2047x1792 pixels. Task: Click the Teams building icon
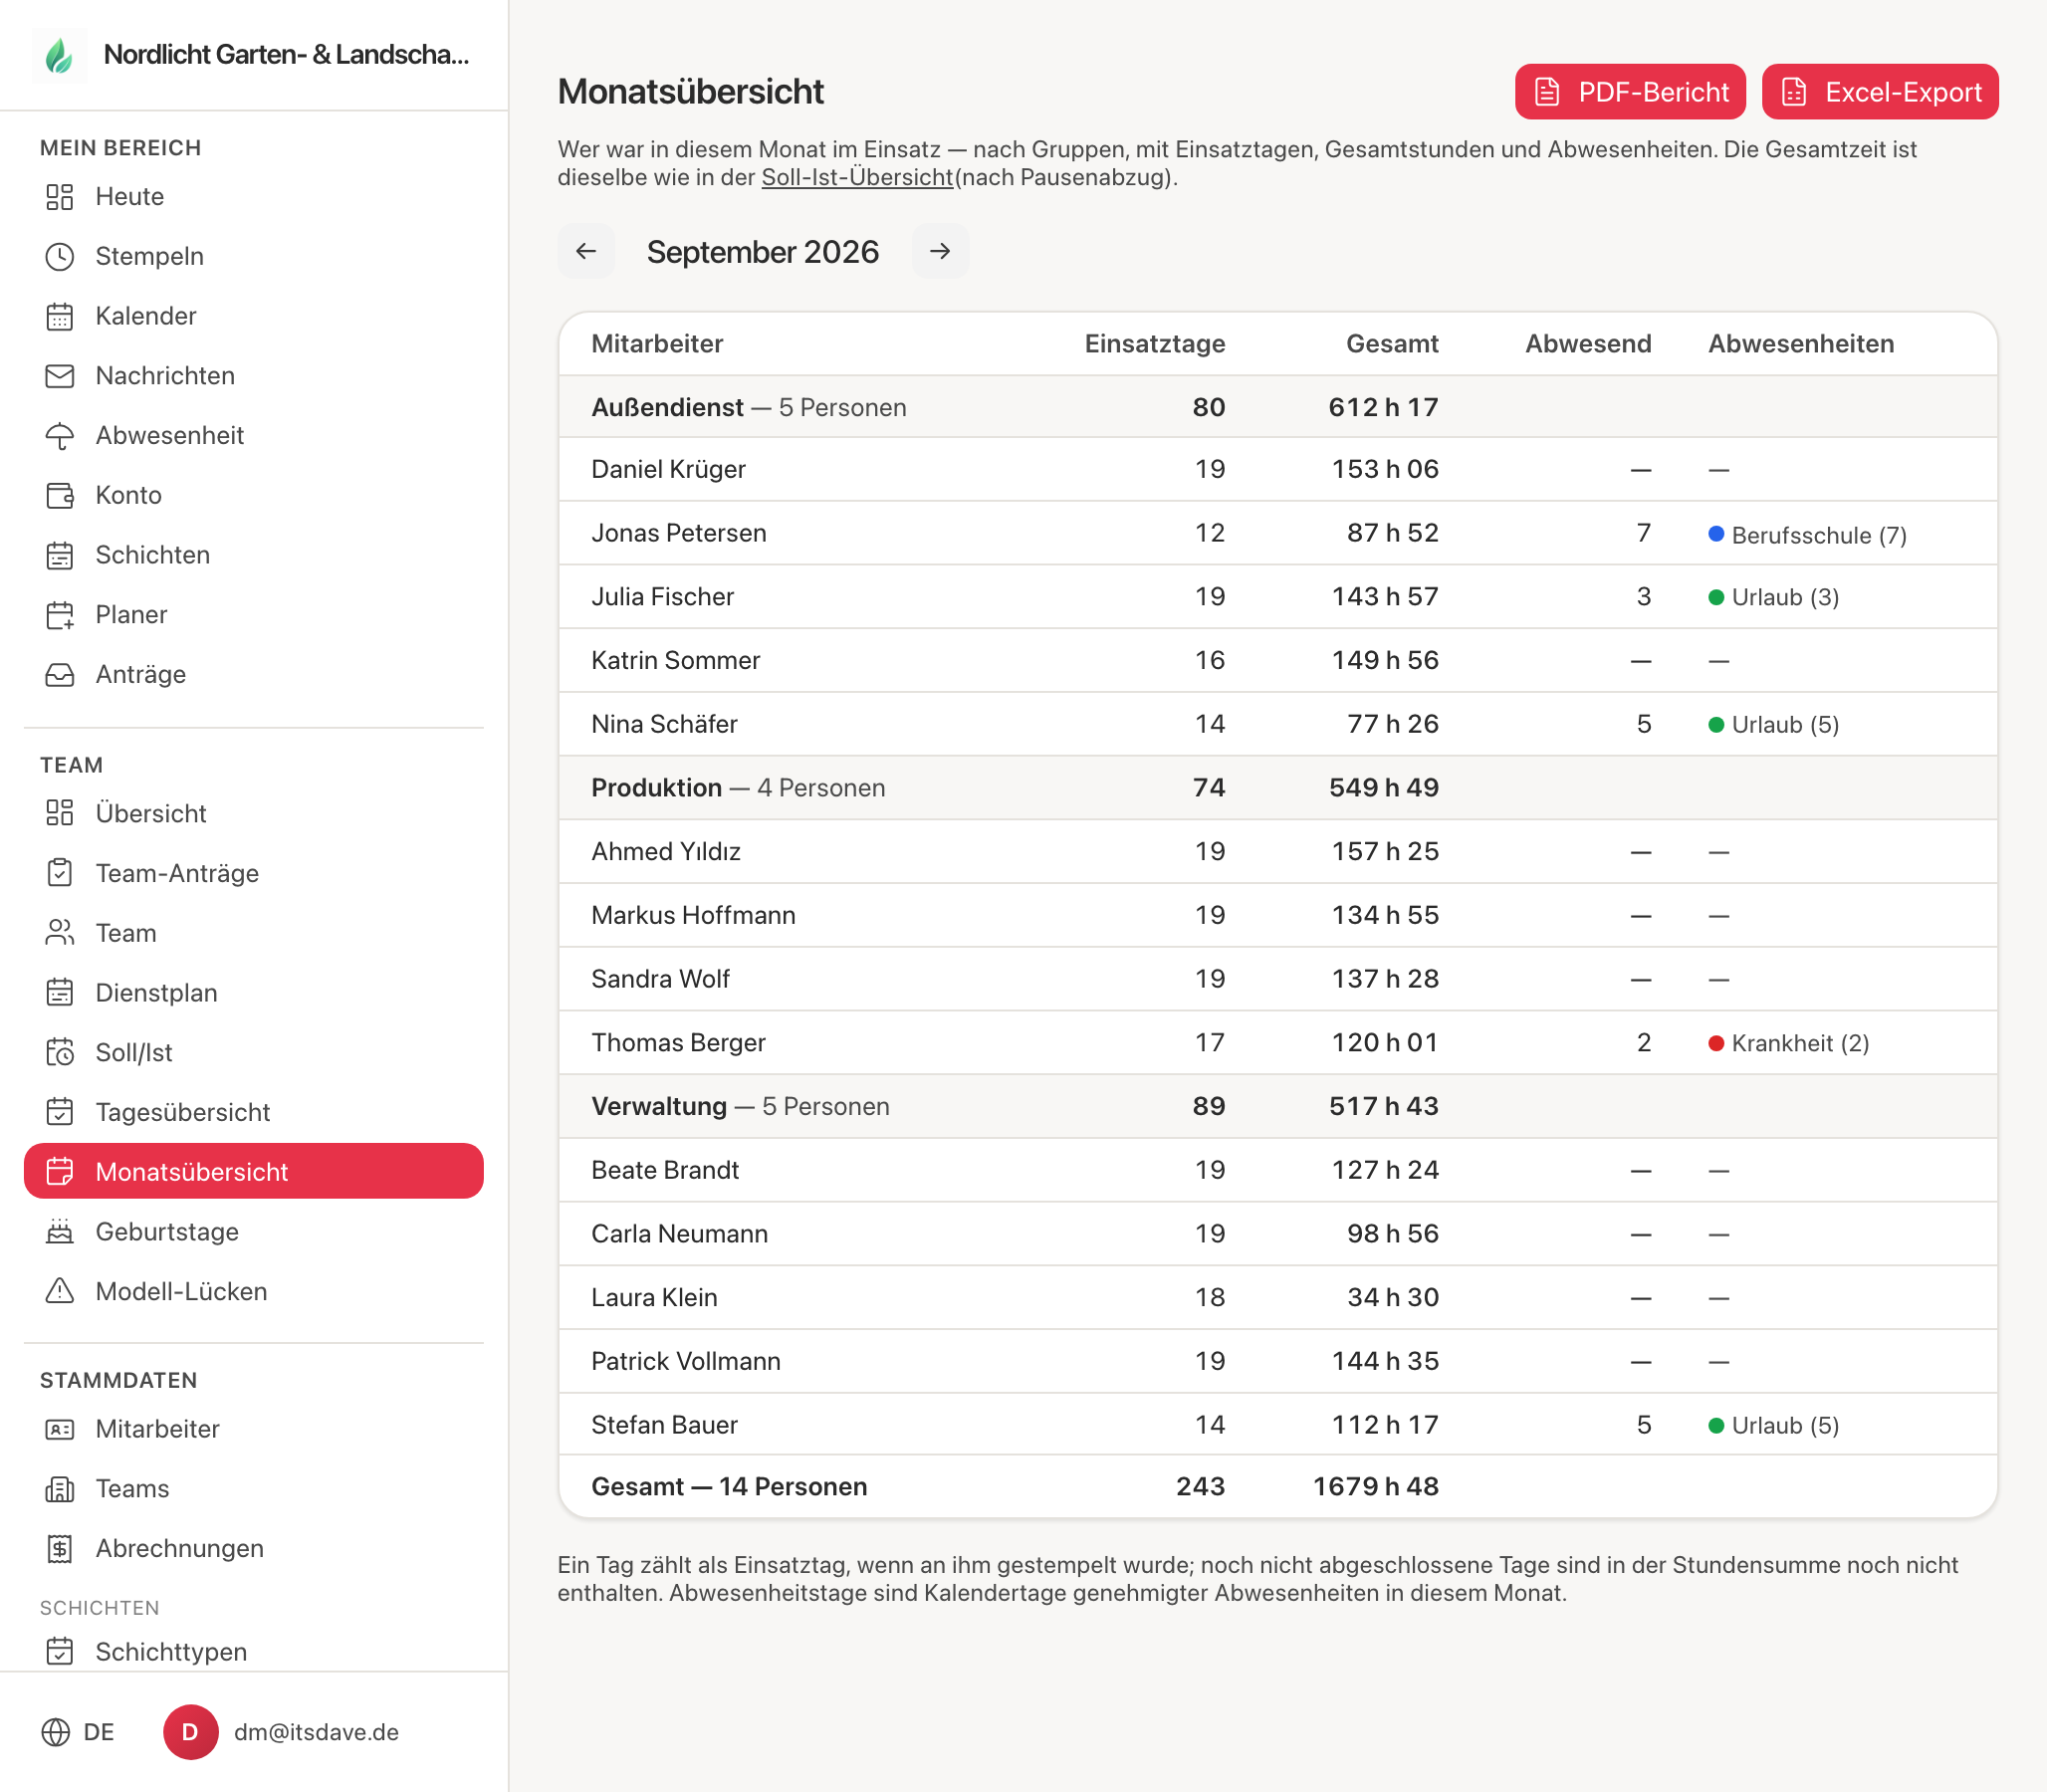click(x=60, y=1489)
